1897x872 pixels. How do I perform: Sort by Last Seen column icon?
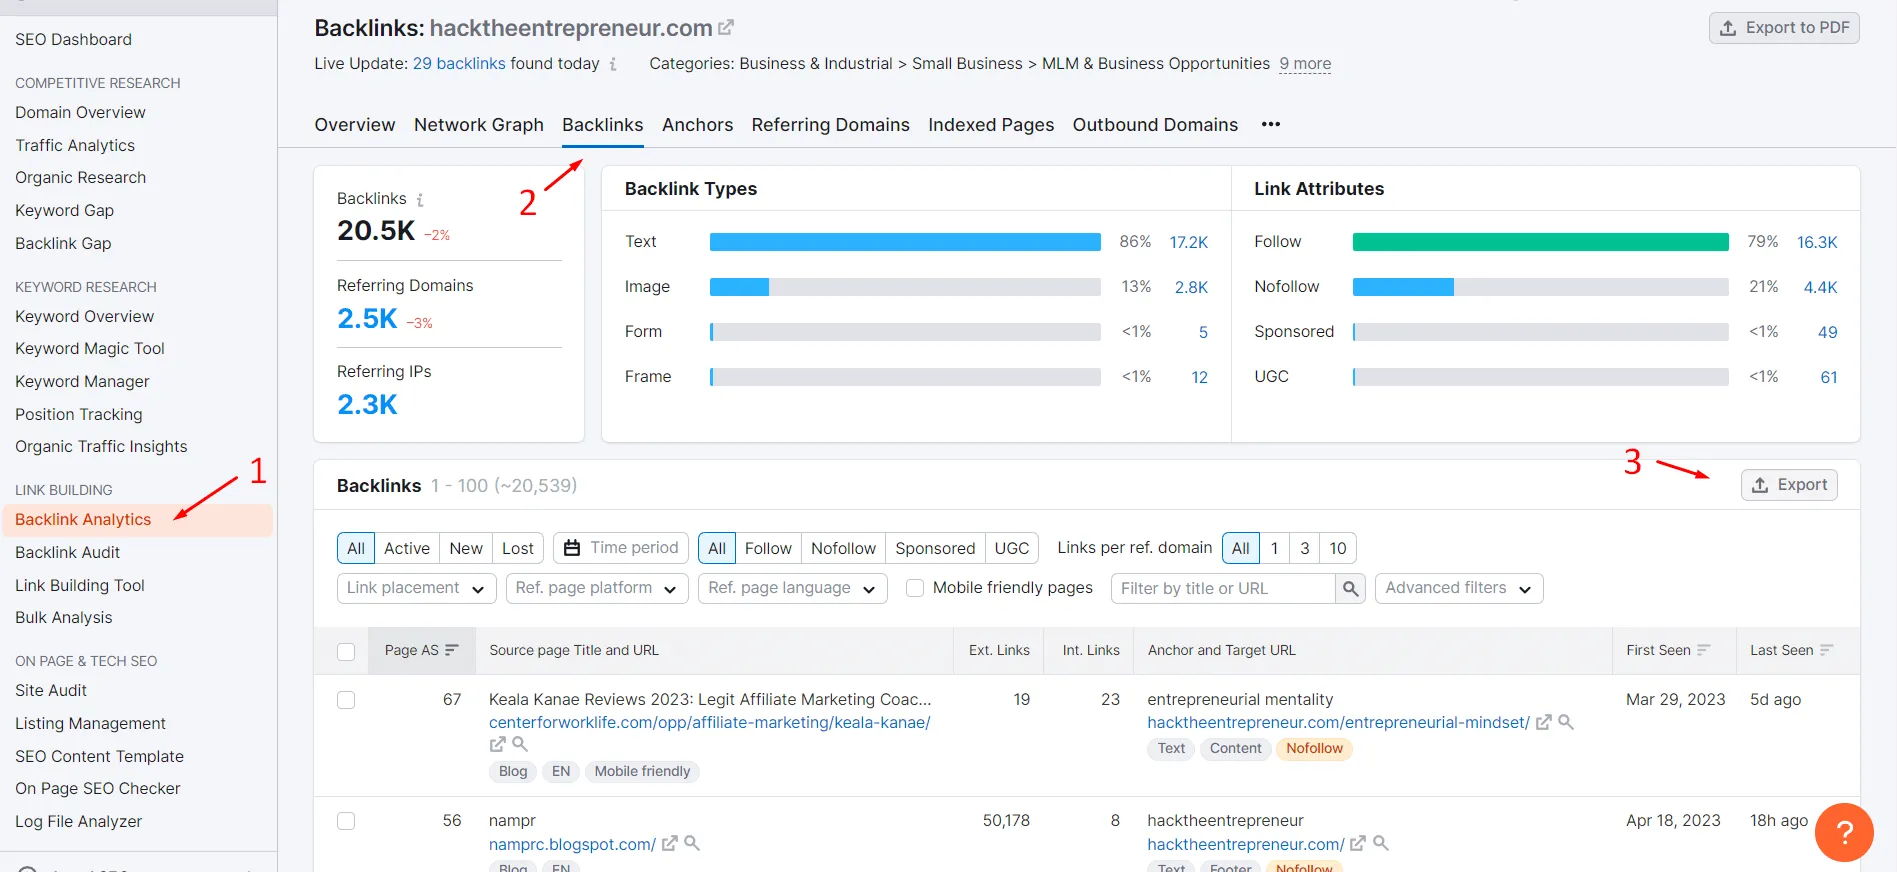1826,650
